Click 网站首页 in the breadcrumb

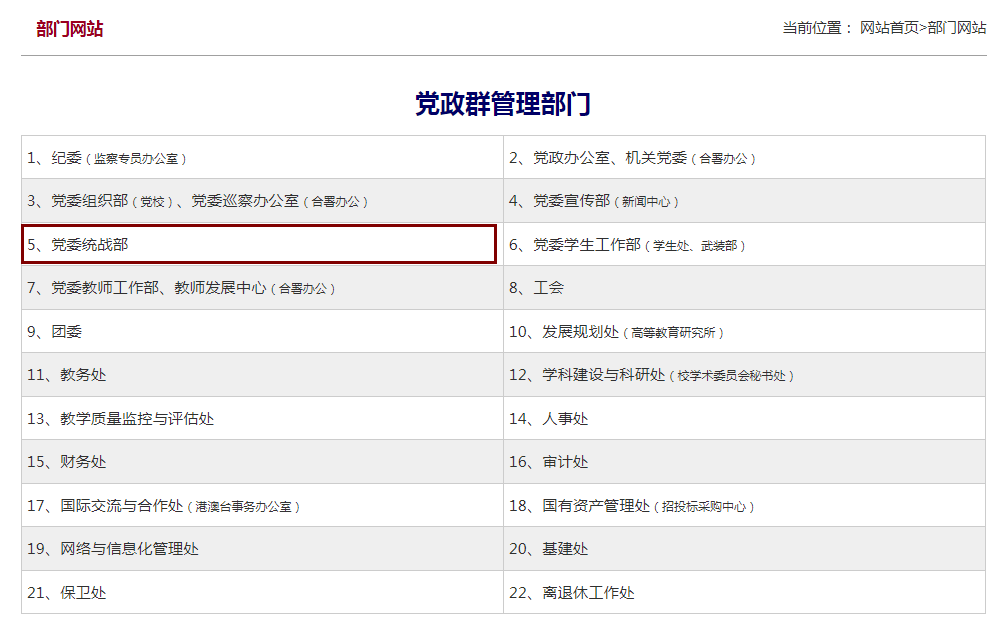pos(888,28)
